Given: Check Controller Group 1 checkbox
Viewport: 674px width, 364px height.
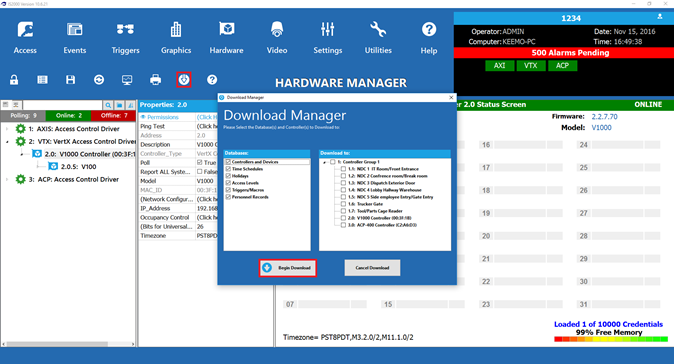Looking at the screenshot, I should [x=332, y=162].
